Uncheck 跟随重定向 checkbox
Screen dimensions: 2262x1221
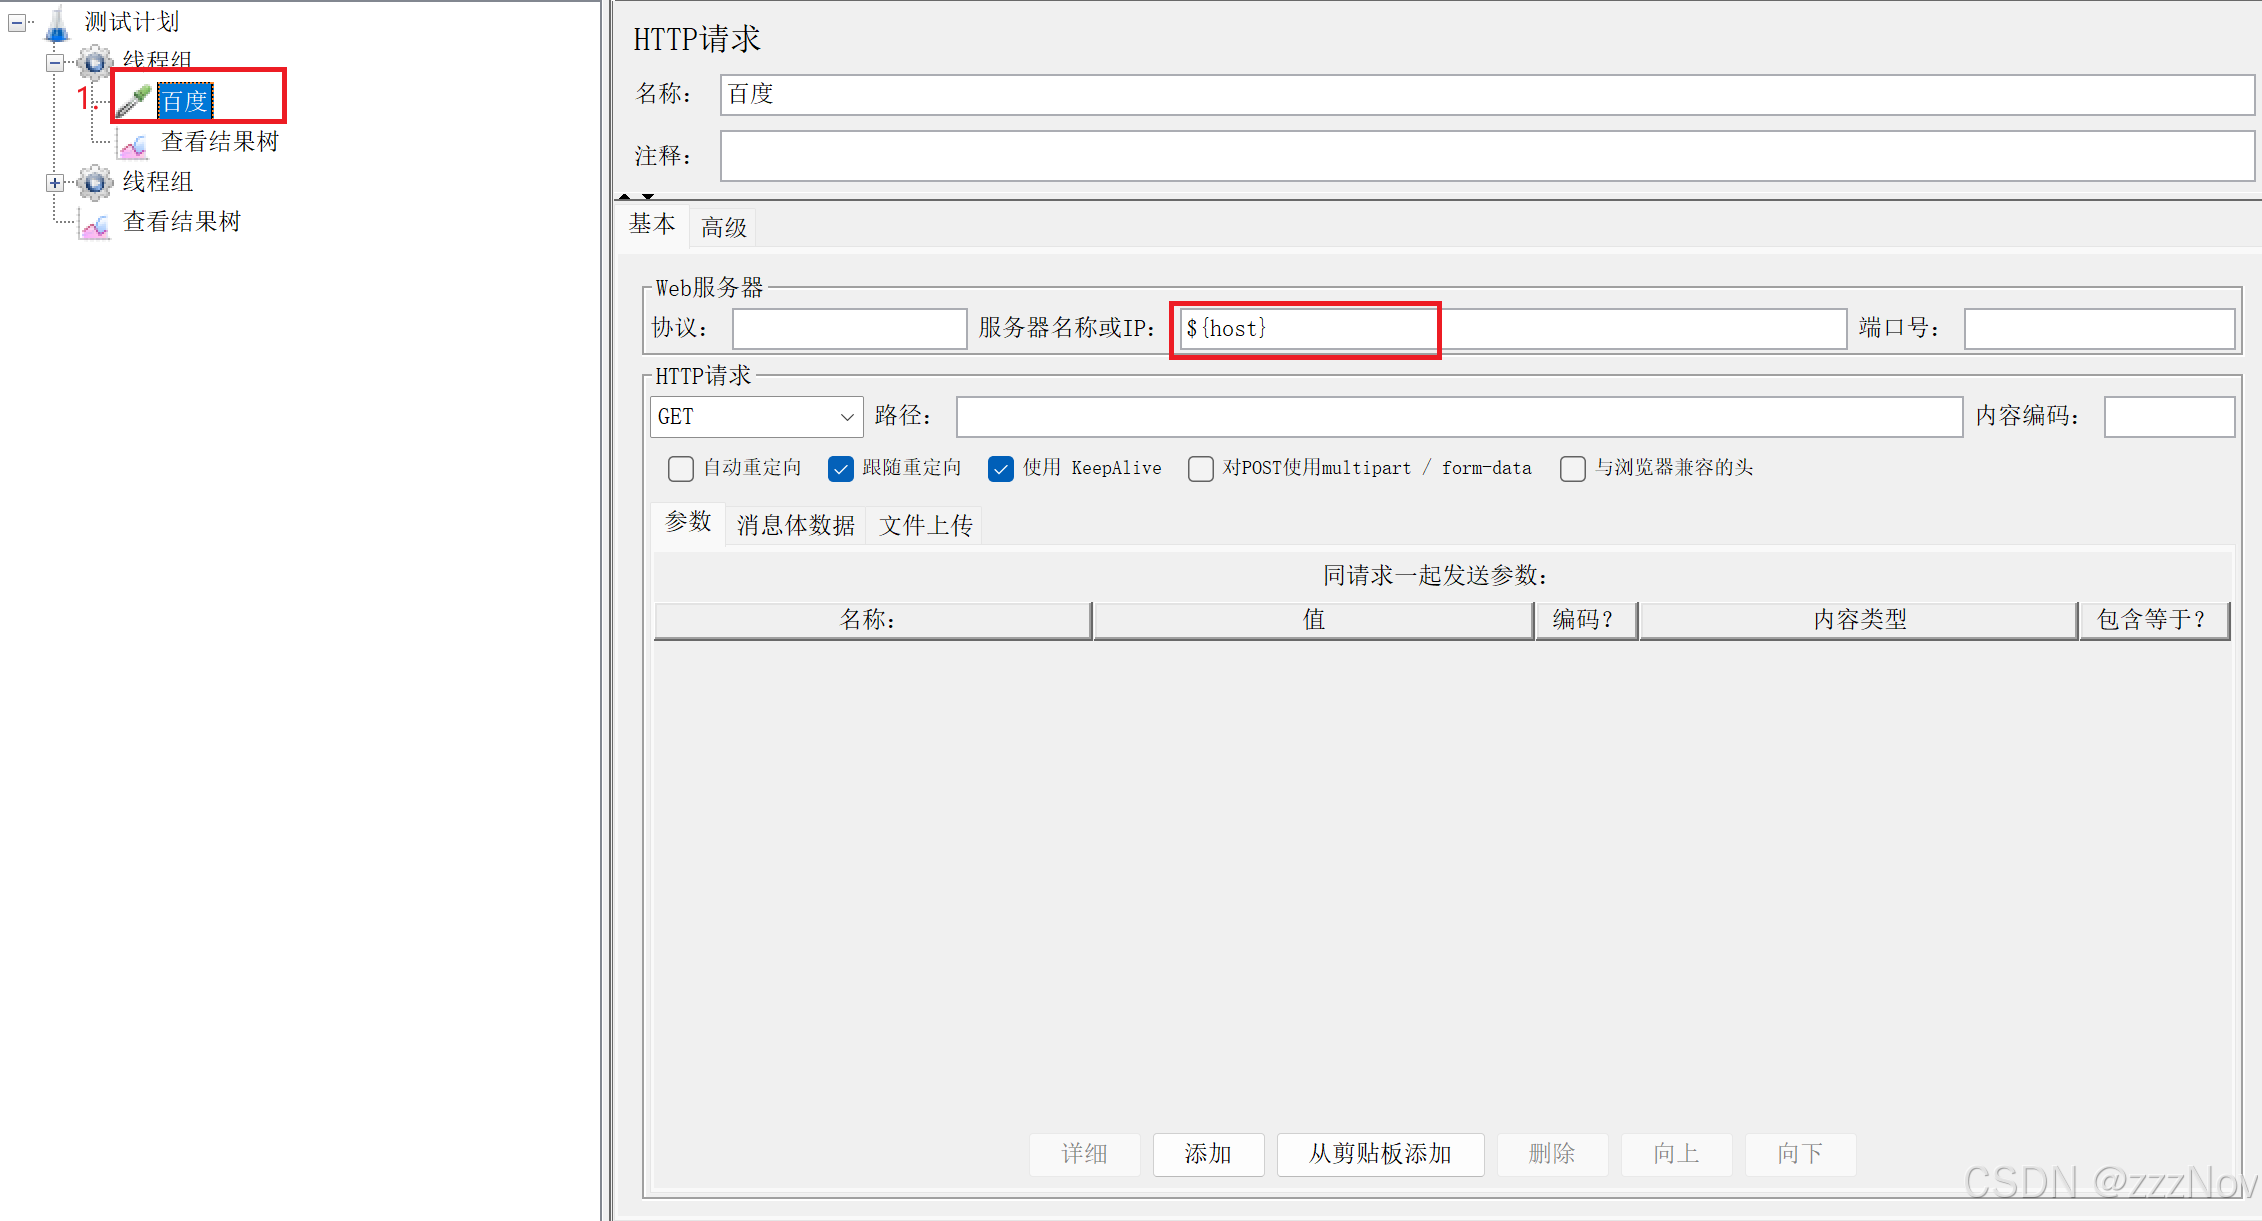(x=841, y=469)
